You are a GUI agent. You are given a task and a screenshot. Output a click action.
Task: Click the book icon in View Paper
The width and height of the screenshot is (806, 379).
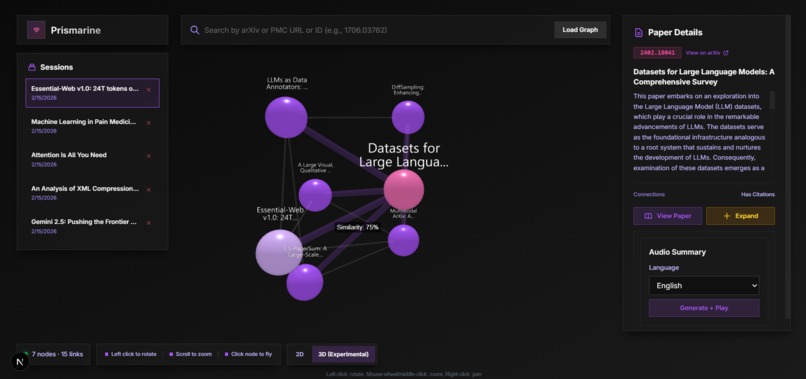point(648,216)
